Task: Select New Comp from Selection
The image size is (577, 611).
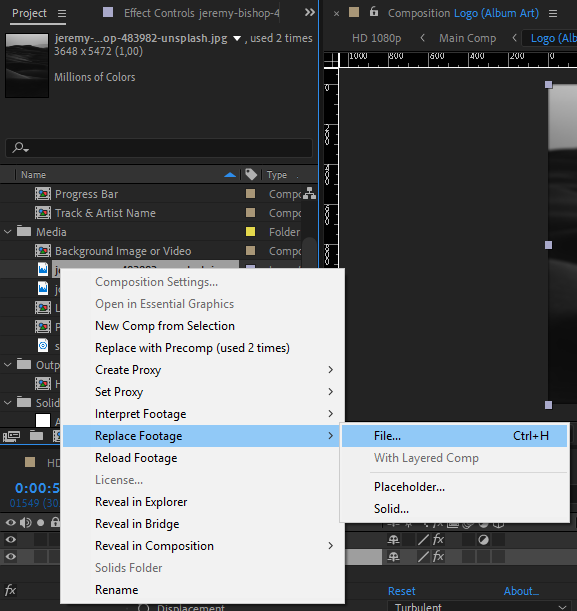Action: (201, 326)
